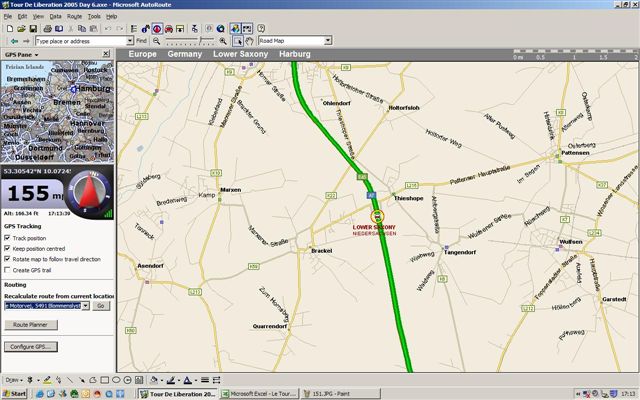The image size is (640, 400).
Task: Open the Road Map style dropdown
Action: click(328, 41)
